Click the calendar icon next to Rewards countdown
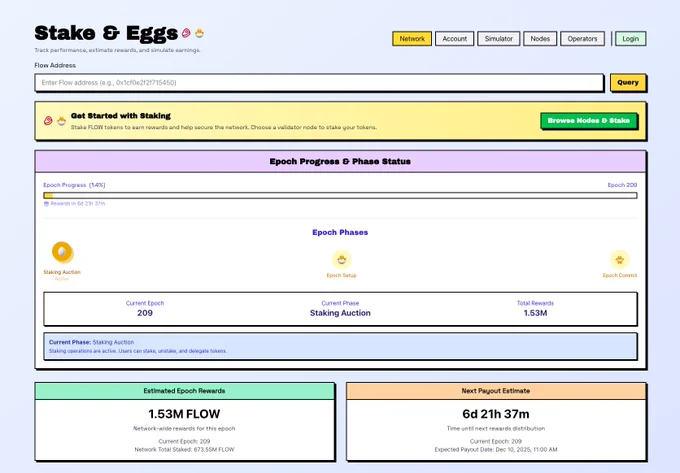Viewport: 680px width, 473px height. [46, 203]
